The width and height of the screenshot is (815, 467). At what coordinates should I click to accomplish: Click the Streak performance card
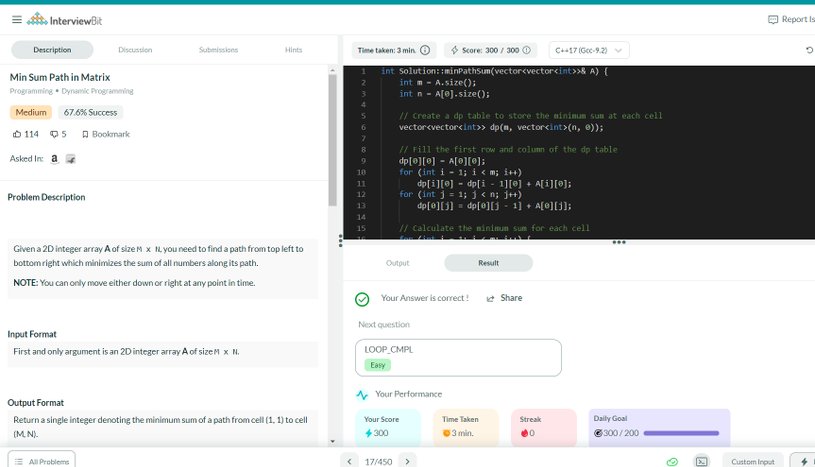click(x=544, y=427)
